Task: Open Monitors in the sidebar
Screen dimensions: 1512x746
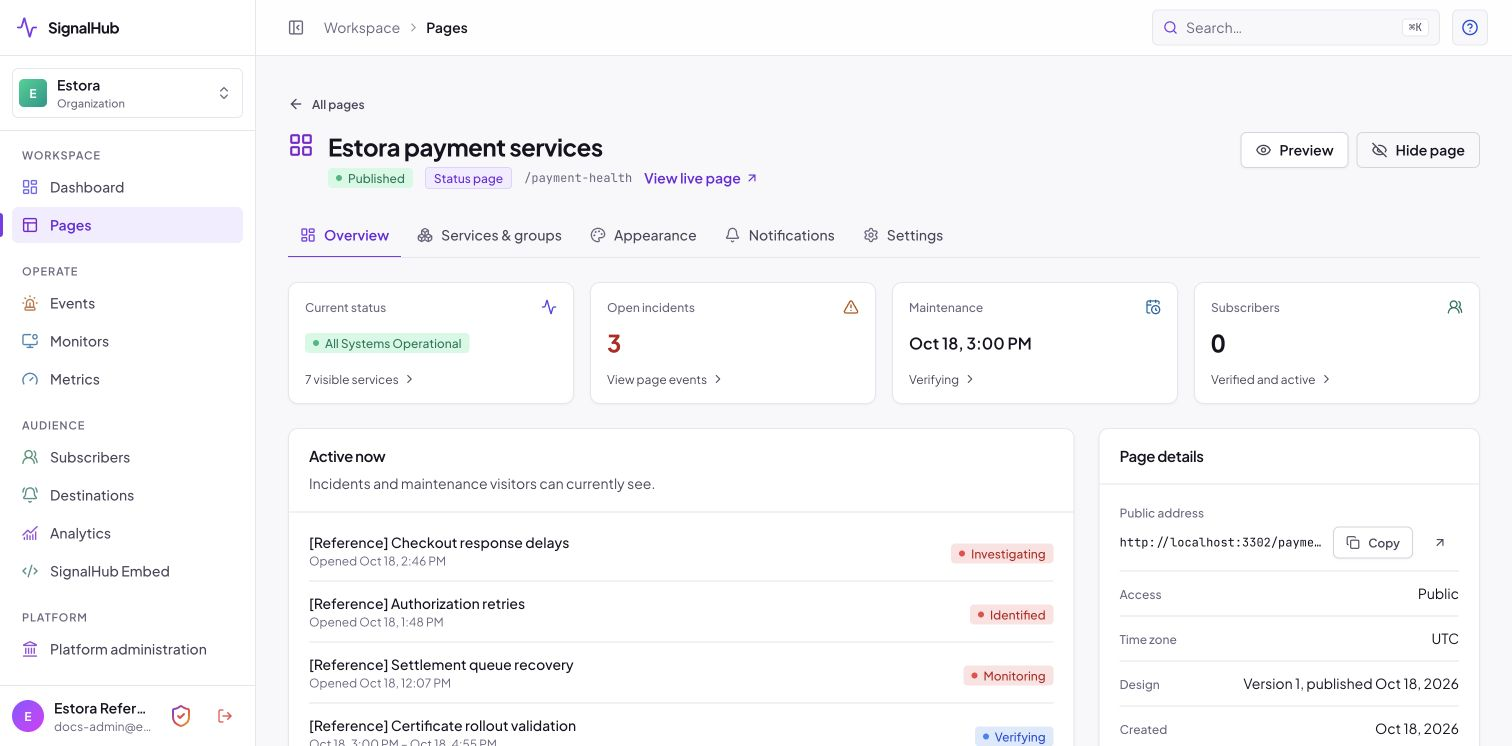Action: 127,341
